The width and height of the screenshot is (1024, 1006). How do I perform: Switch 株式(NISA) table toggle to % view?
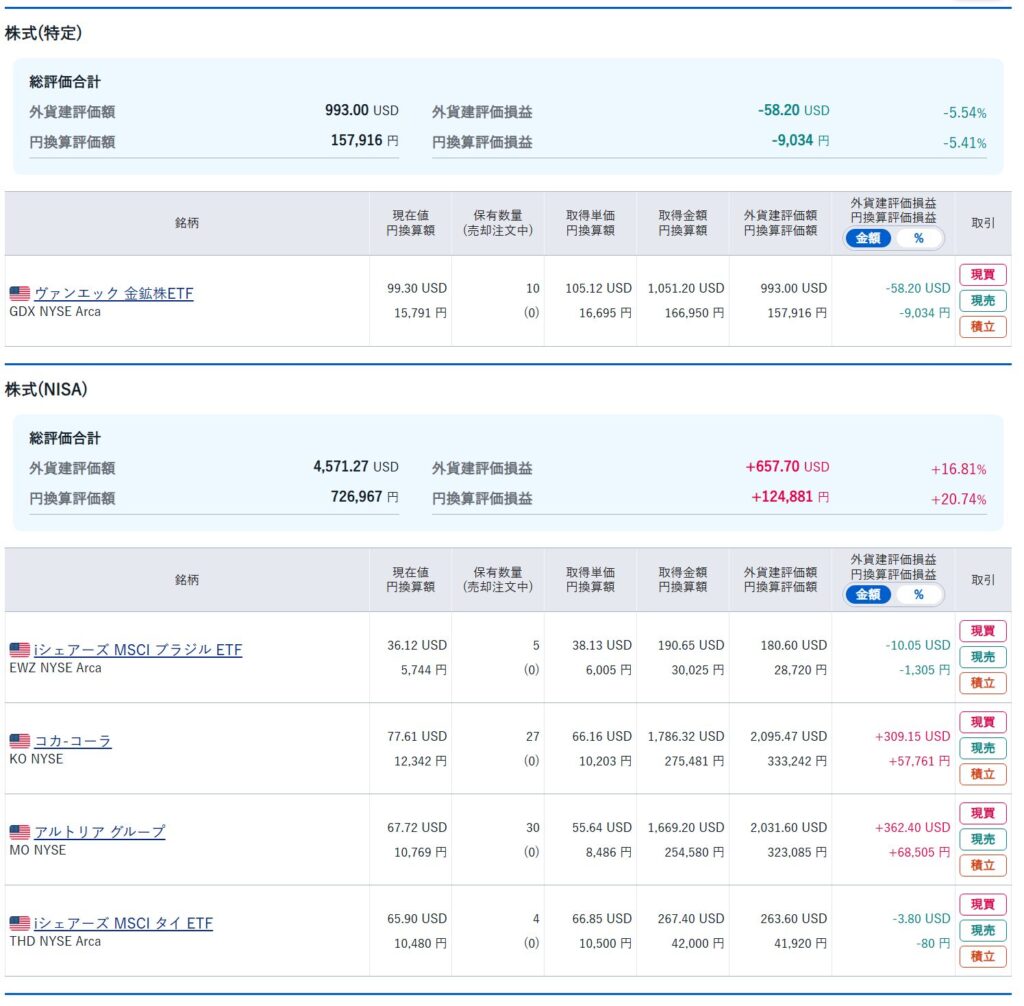(x=918, y=594)
